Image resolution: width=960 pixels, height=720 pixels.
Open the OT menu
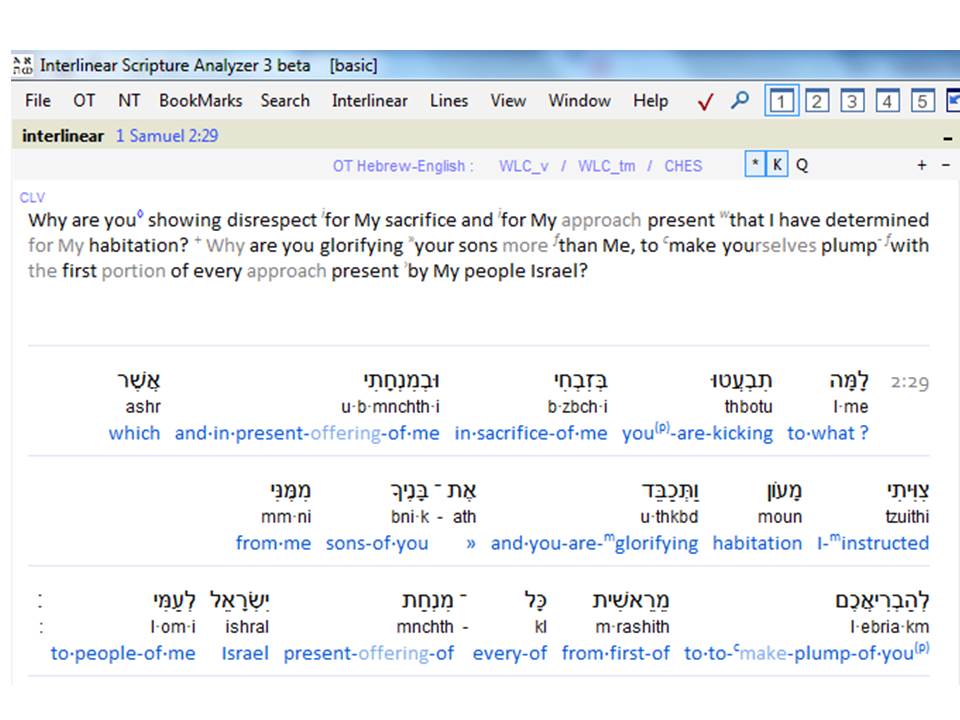(84, 100)
